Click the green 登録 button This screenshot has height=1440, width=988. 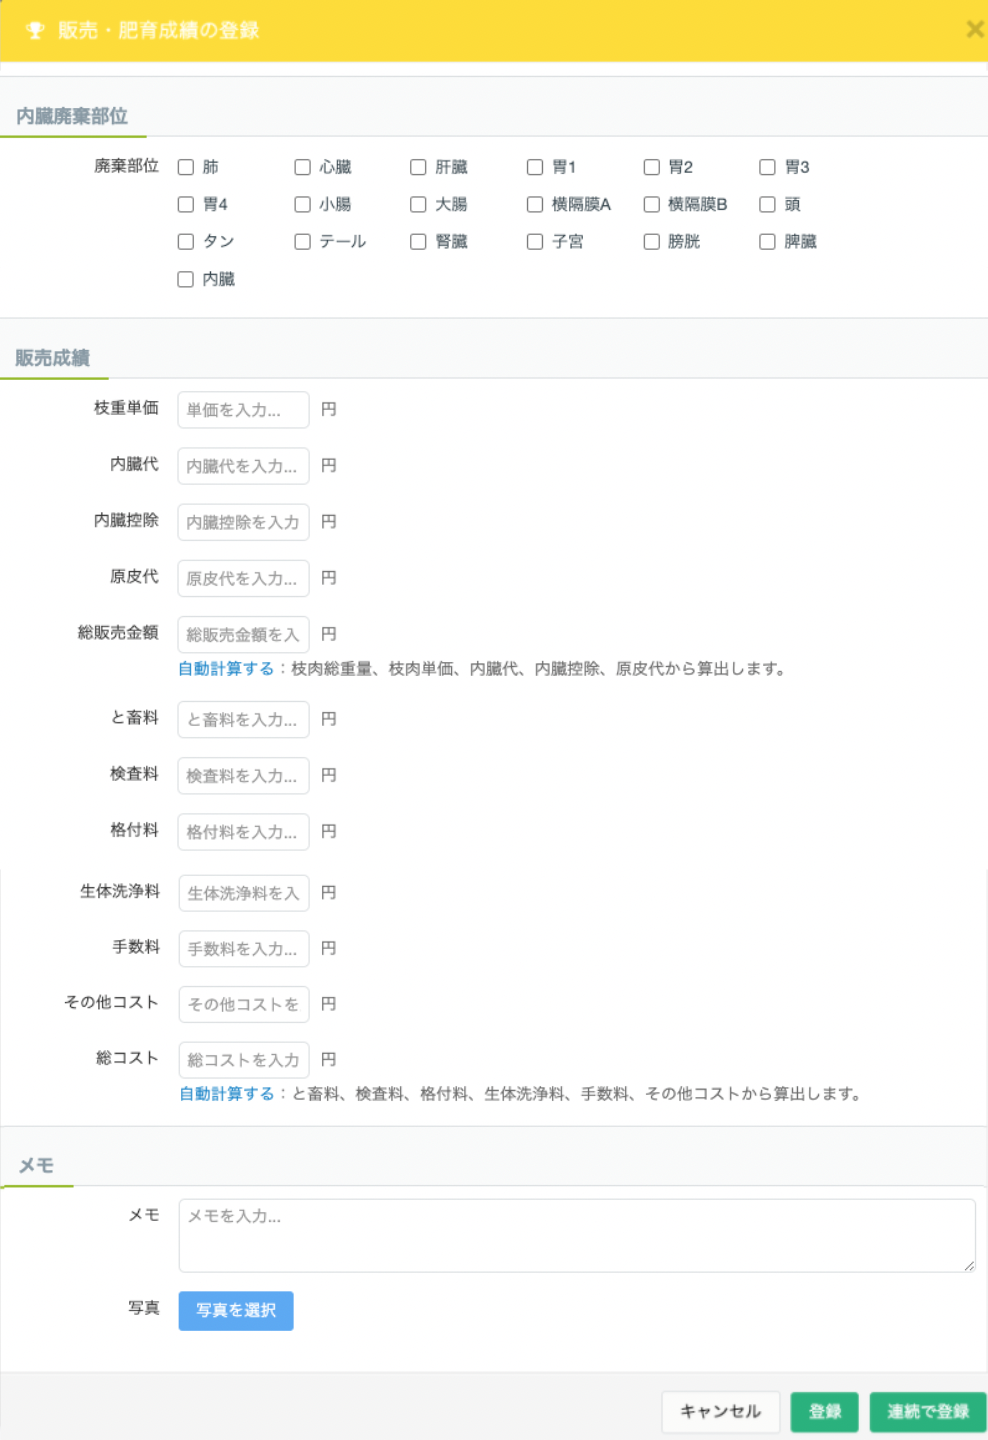click(825, 1412)
